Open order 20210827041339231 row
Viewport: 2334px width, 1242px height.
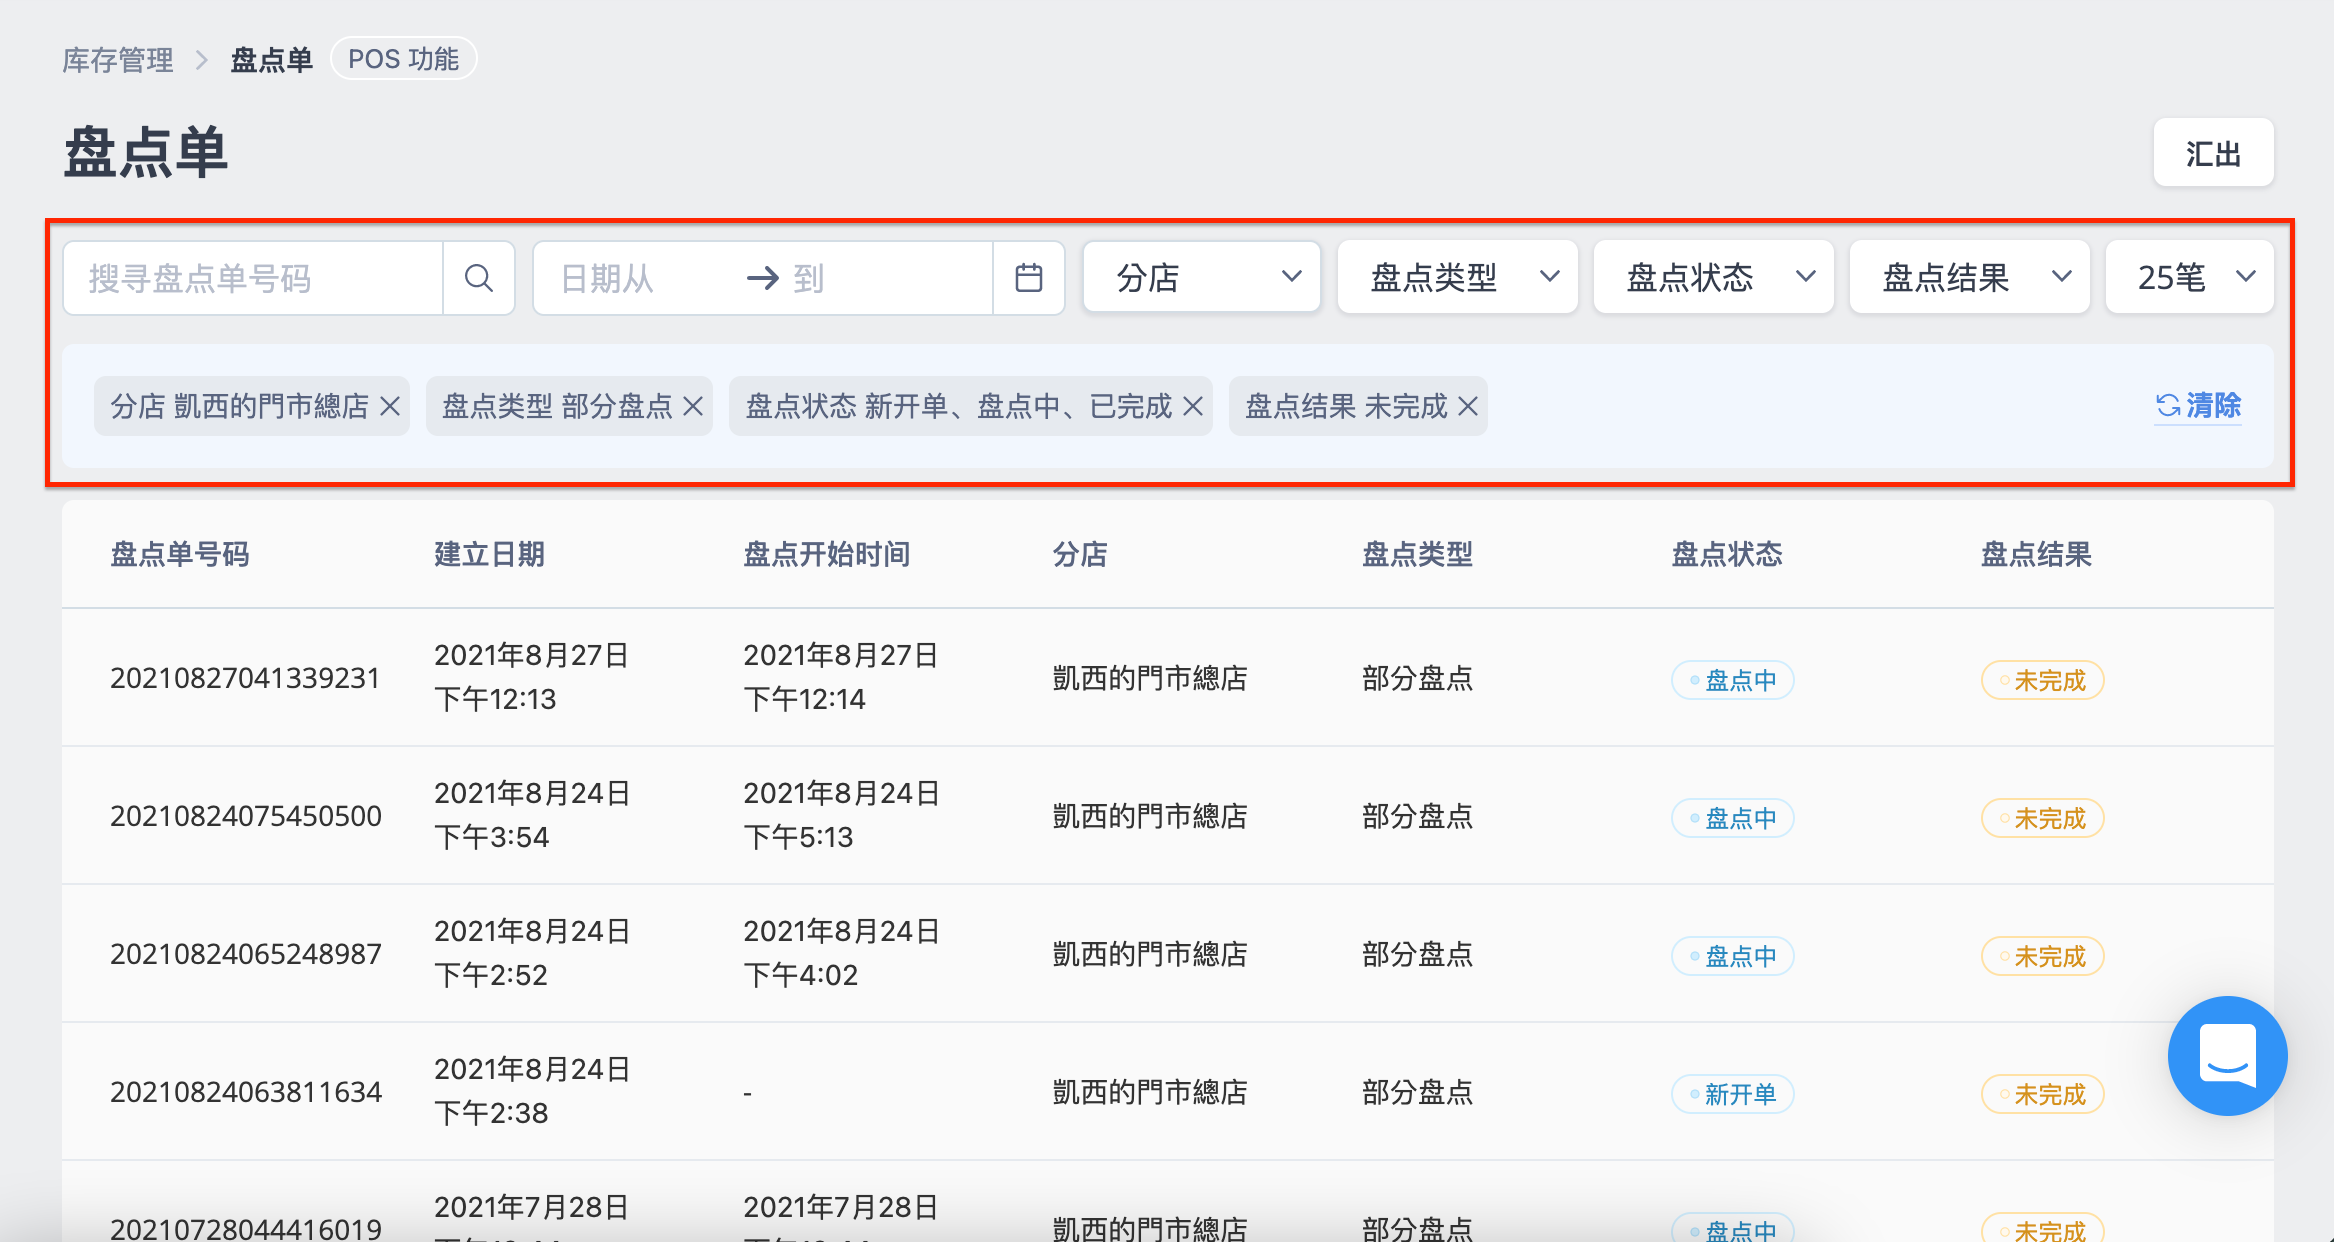tap(1168, 677)
